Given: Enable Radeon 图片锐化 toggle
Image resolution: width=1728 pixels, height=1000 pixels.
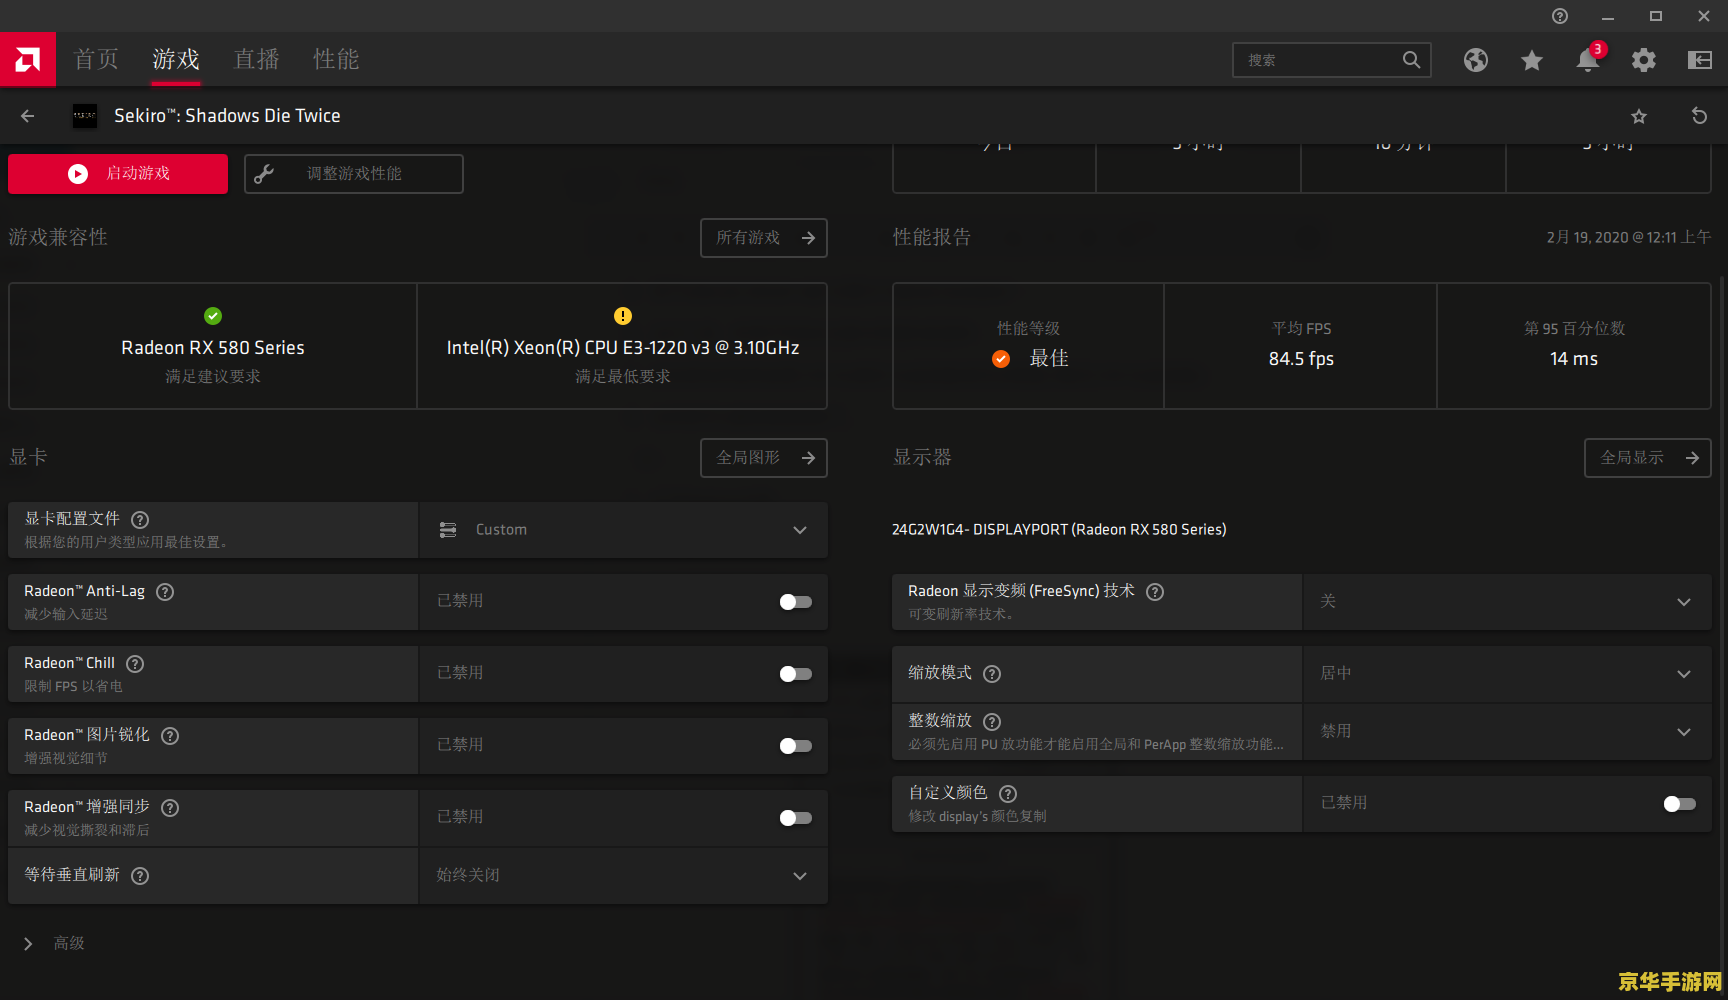Looking at the screenshot, I should tap(796, 746).
